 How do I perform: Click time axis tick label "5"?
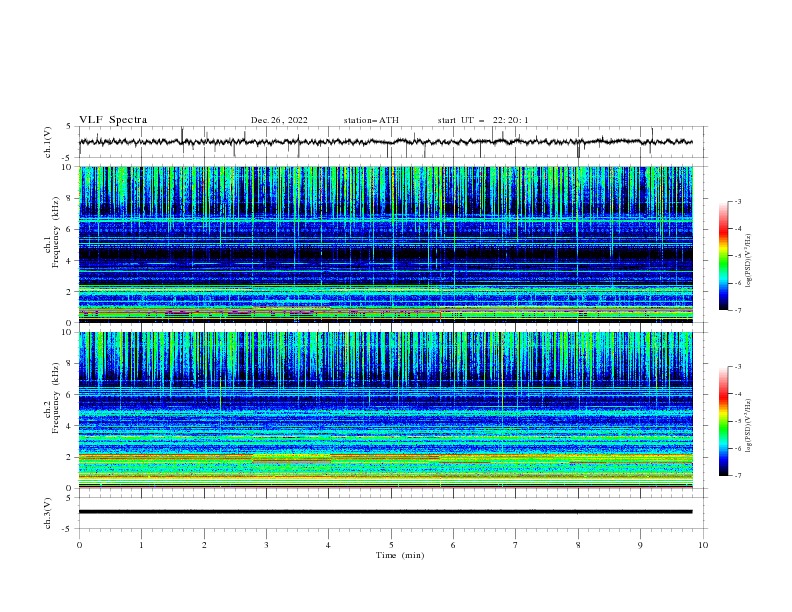(x=391, y=545)
